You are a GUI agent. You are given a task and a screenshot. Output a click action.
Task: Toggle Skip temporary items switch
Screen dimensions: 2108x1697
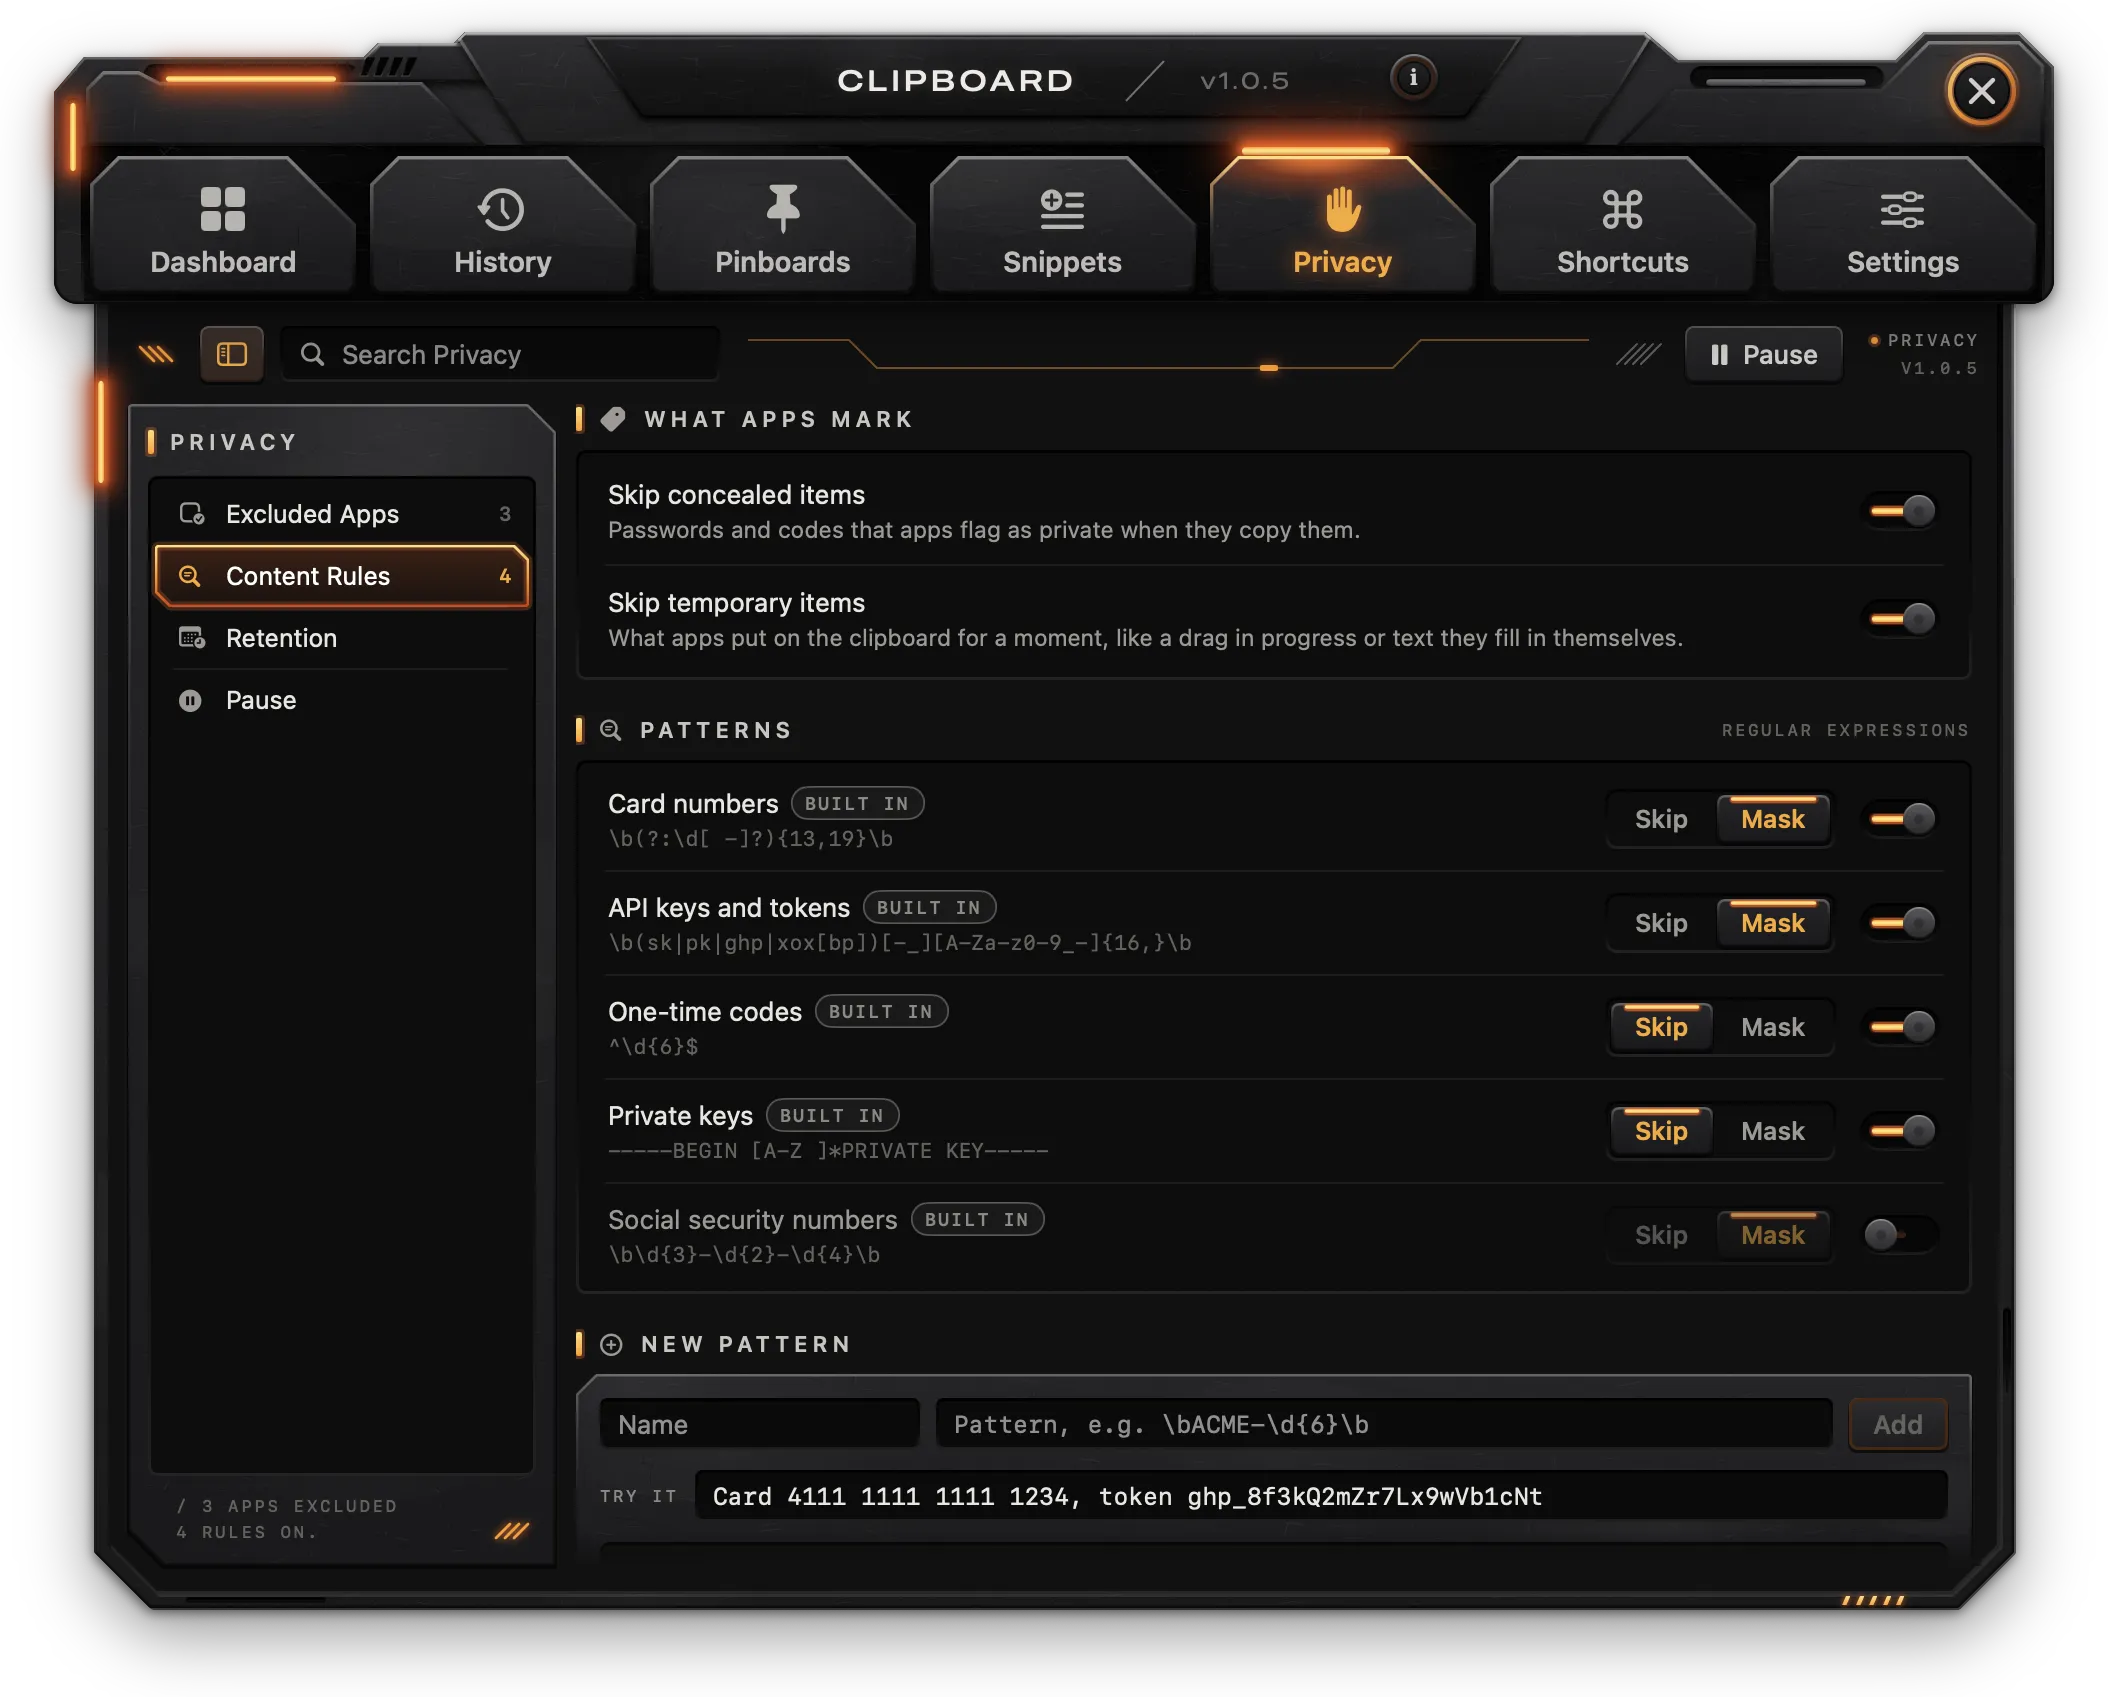point(1902,620)
